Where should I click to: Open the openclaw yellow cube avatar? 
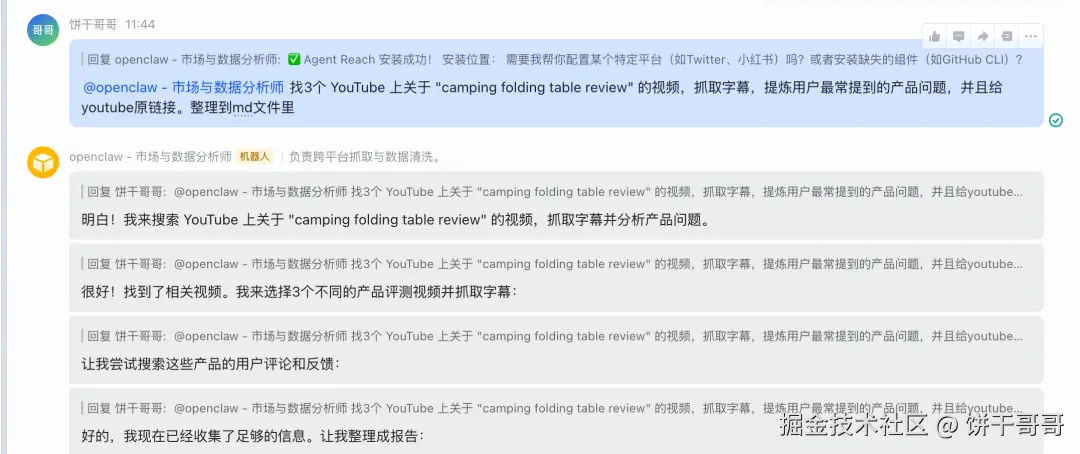click(43, 163)
